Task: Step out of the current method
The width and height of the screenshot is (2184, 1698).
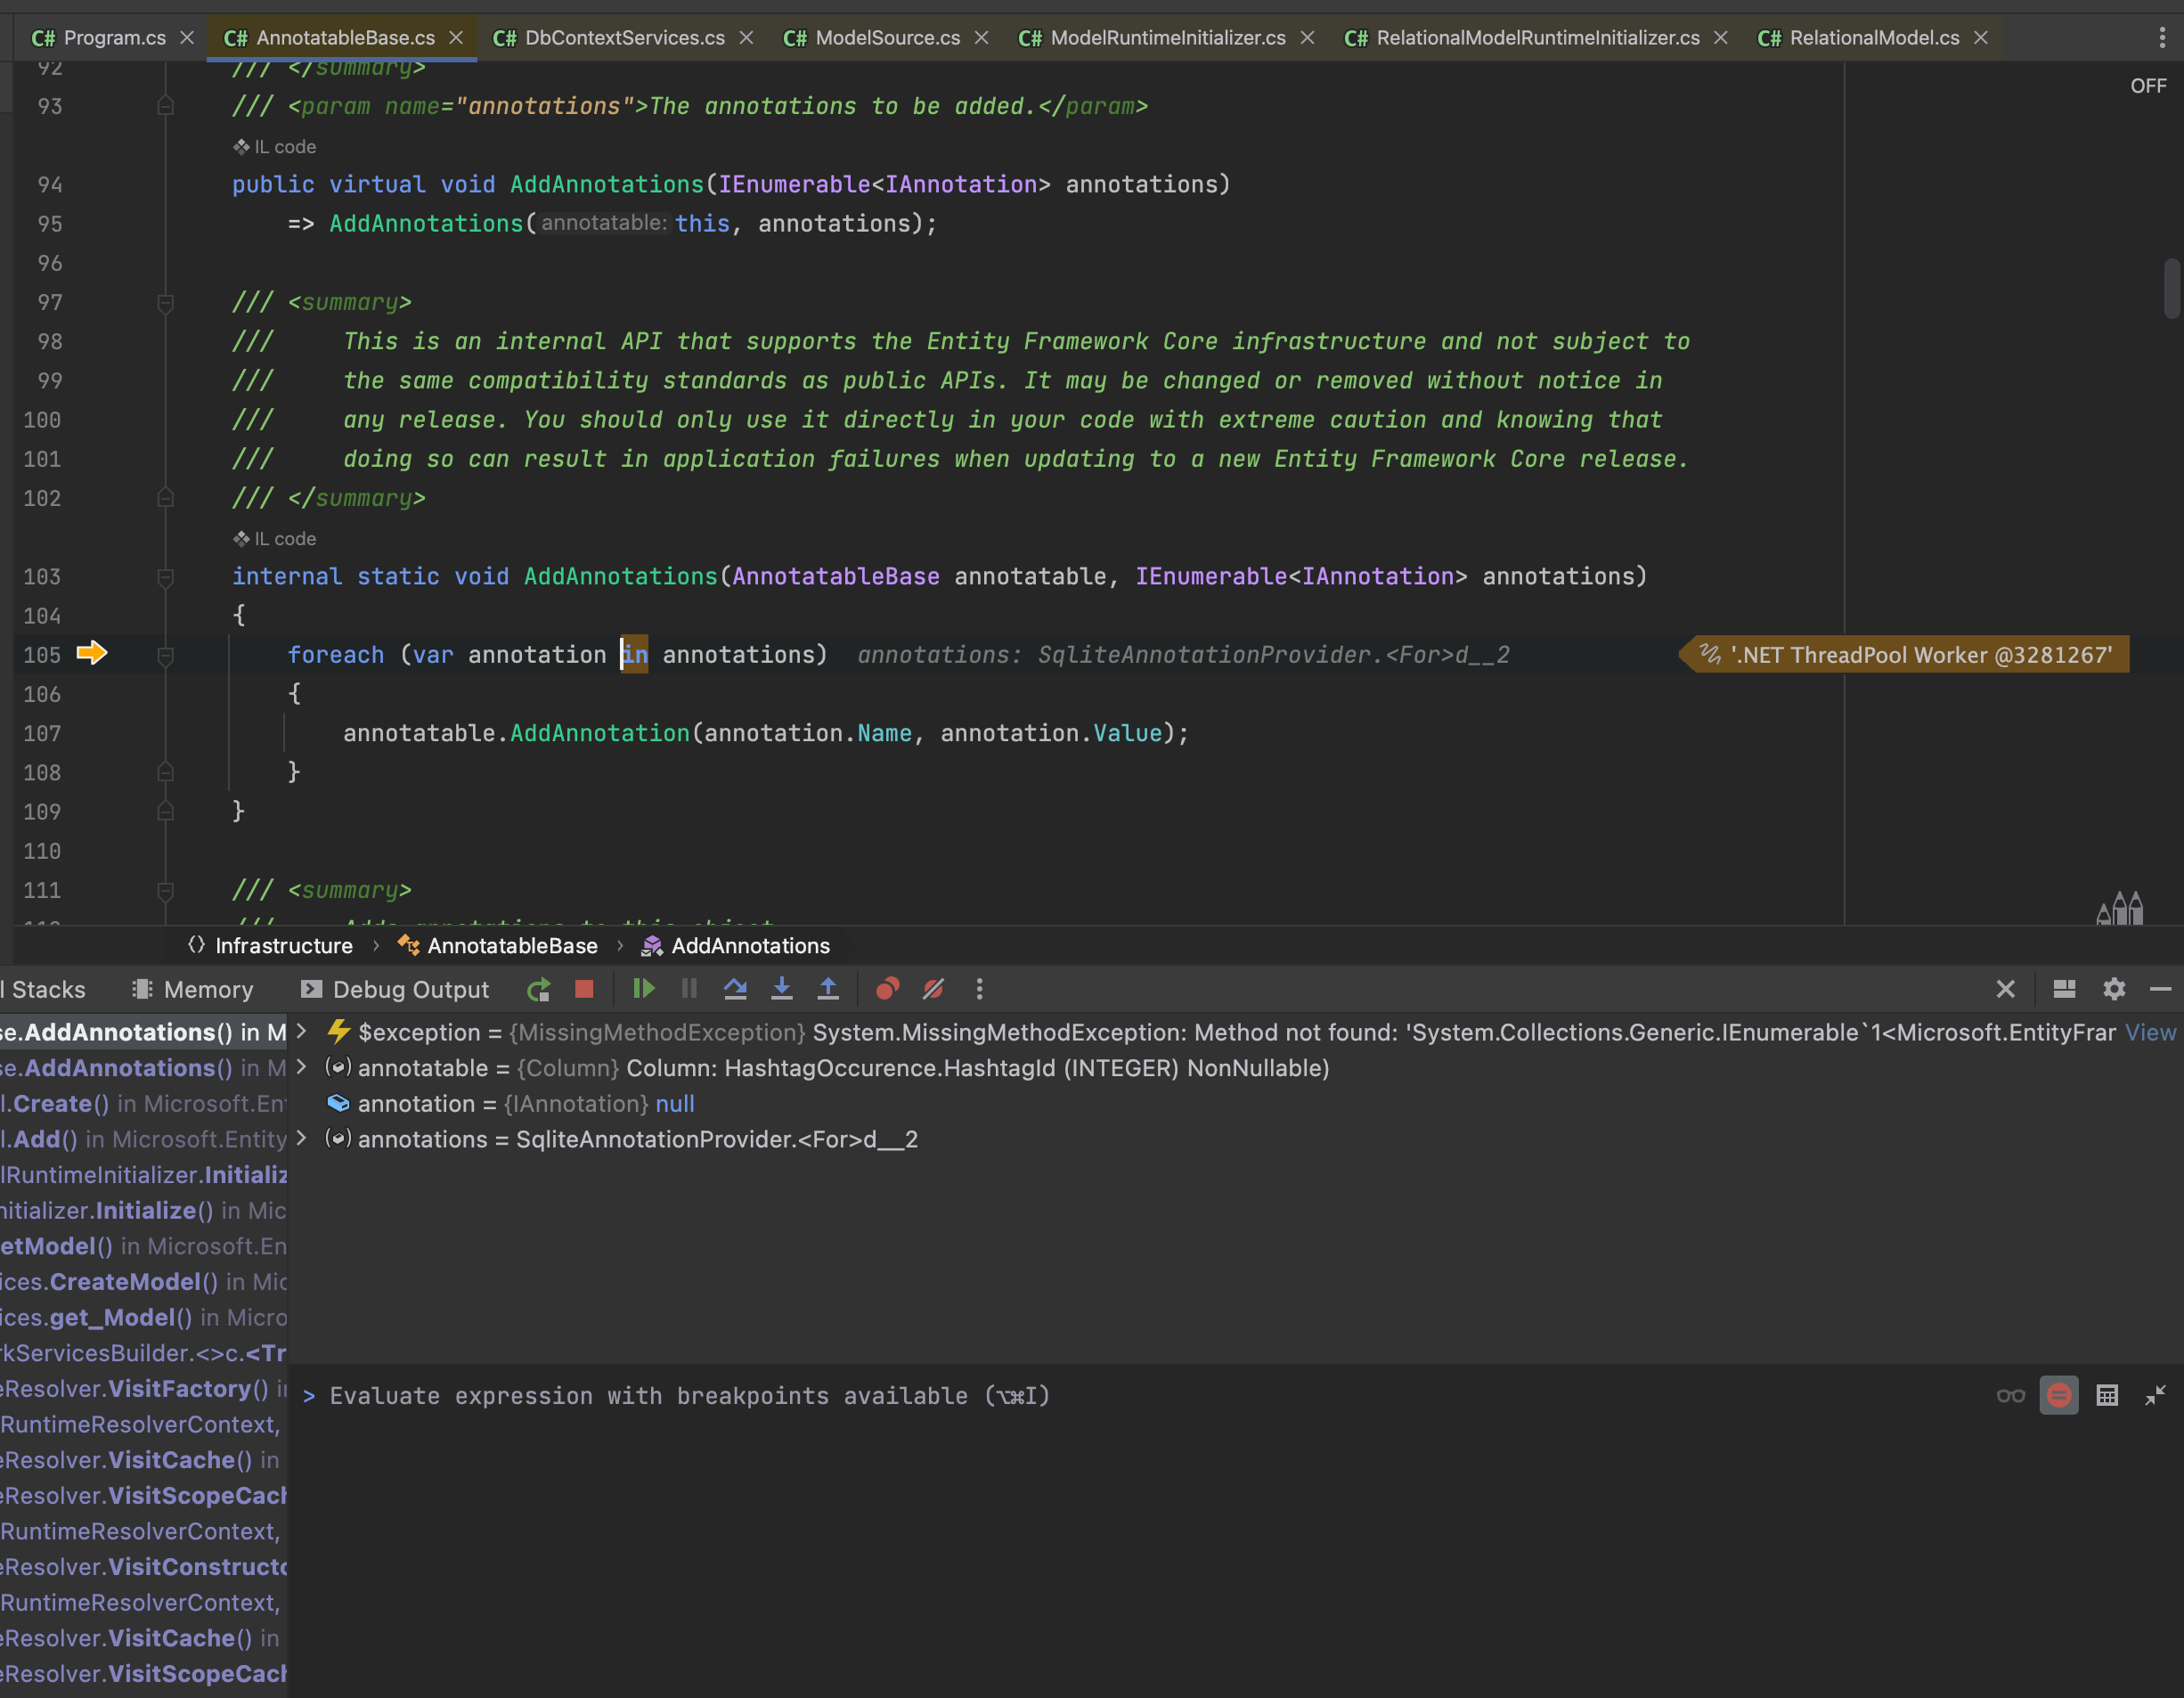Action: [x=828, y=989]
